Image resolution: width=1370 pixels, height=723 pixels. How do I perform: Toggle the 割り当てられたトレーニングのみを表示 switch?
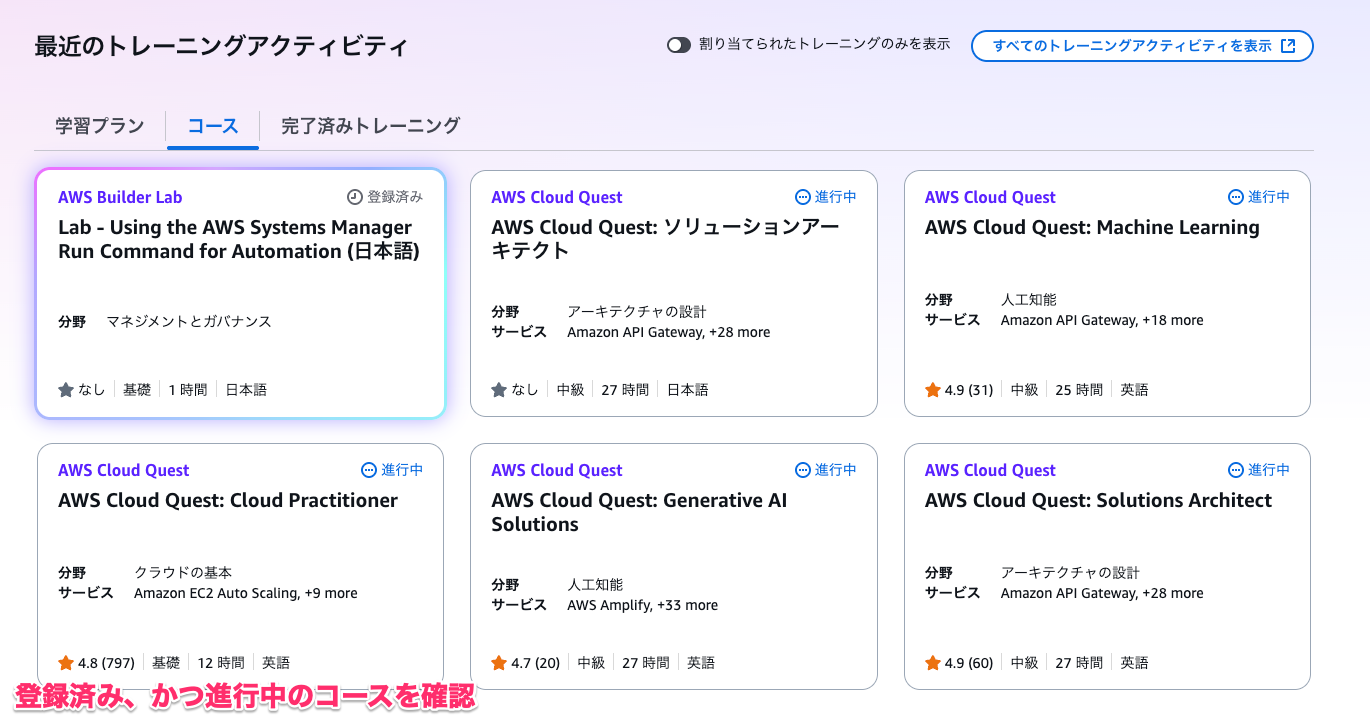[679, 45]
